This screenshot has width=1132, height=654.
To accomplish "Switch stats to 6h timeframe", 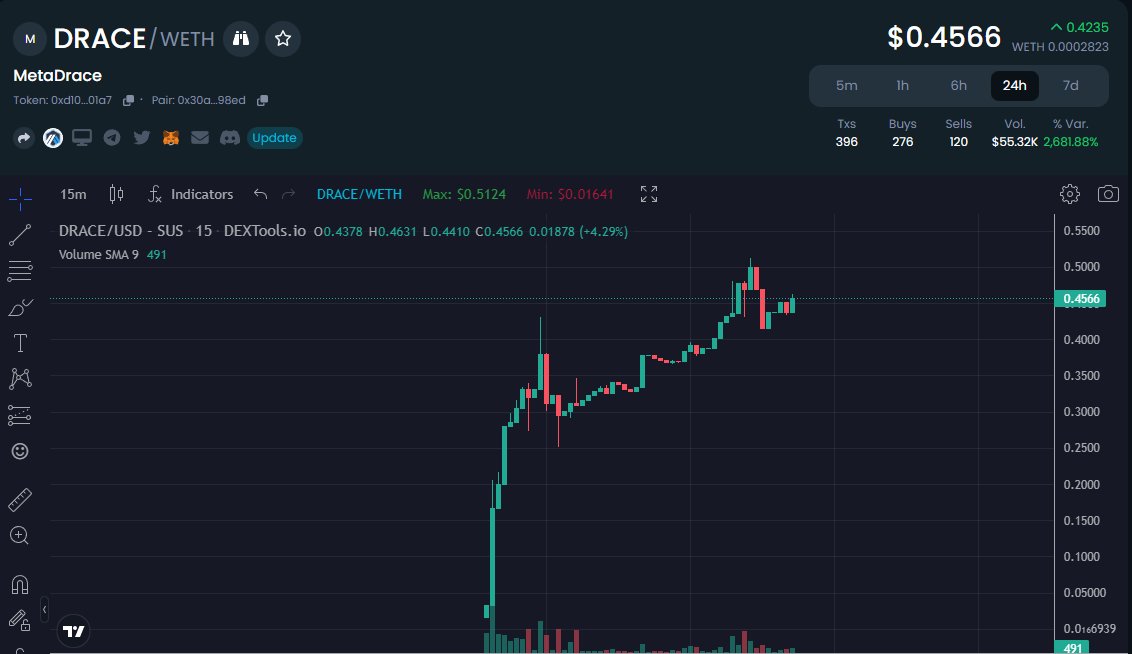I will pyautogui.click(x=959, y=85).
